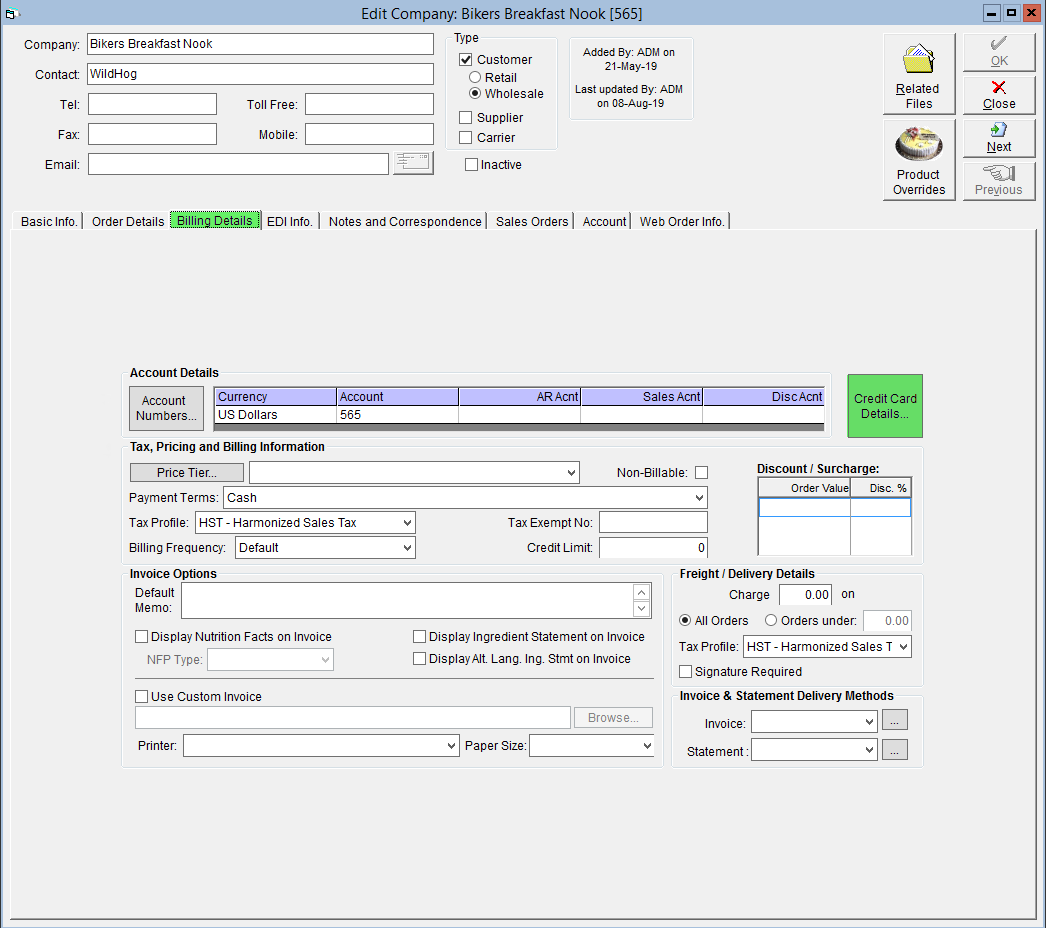Screen dimensions: 1046x928
Task: Click the Company name field
Action: click(x=260, y=44)
